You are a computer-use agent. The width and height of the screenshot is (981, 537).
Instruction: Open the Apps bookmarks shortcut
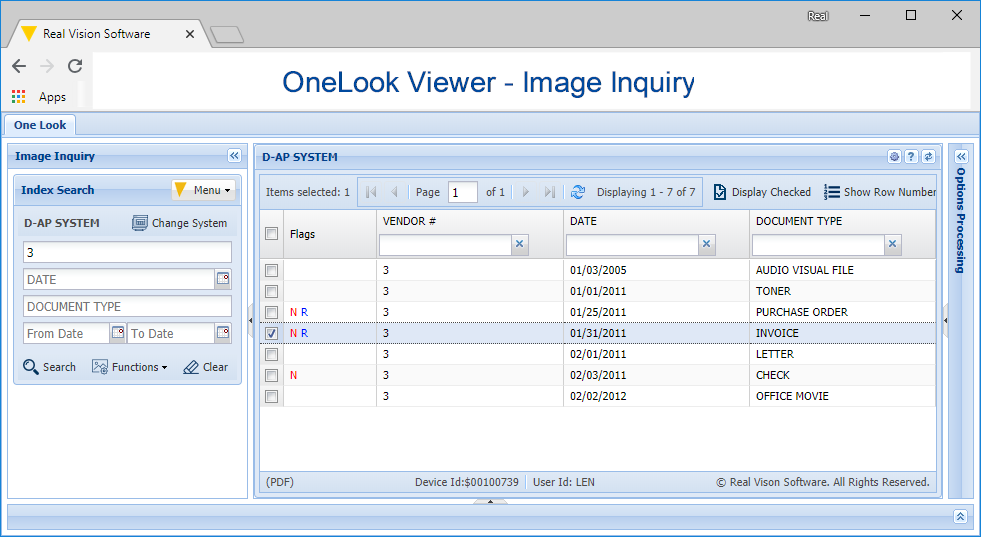tap(39, 96)
